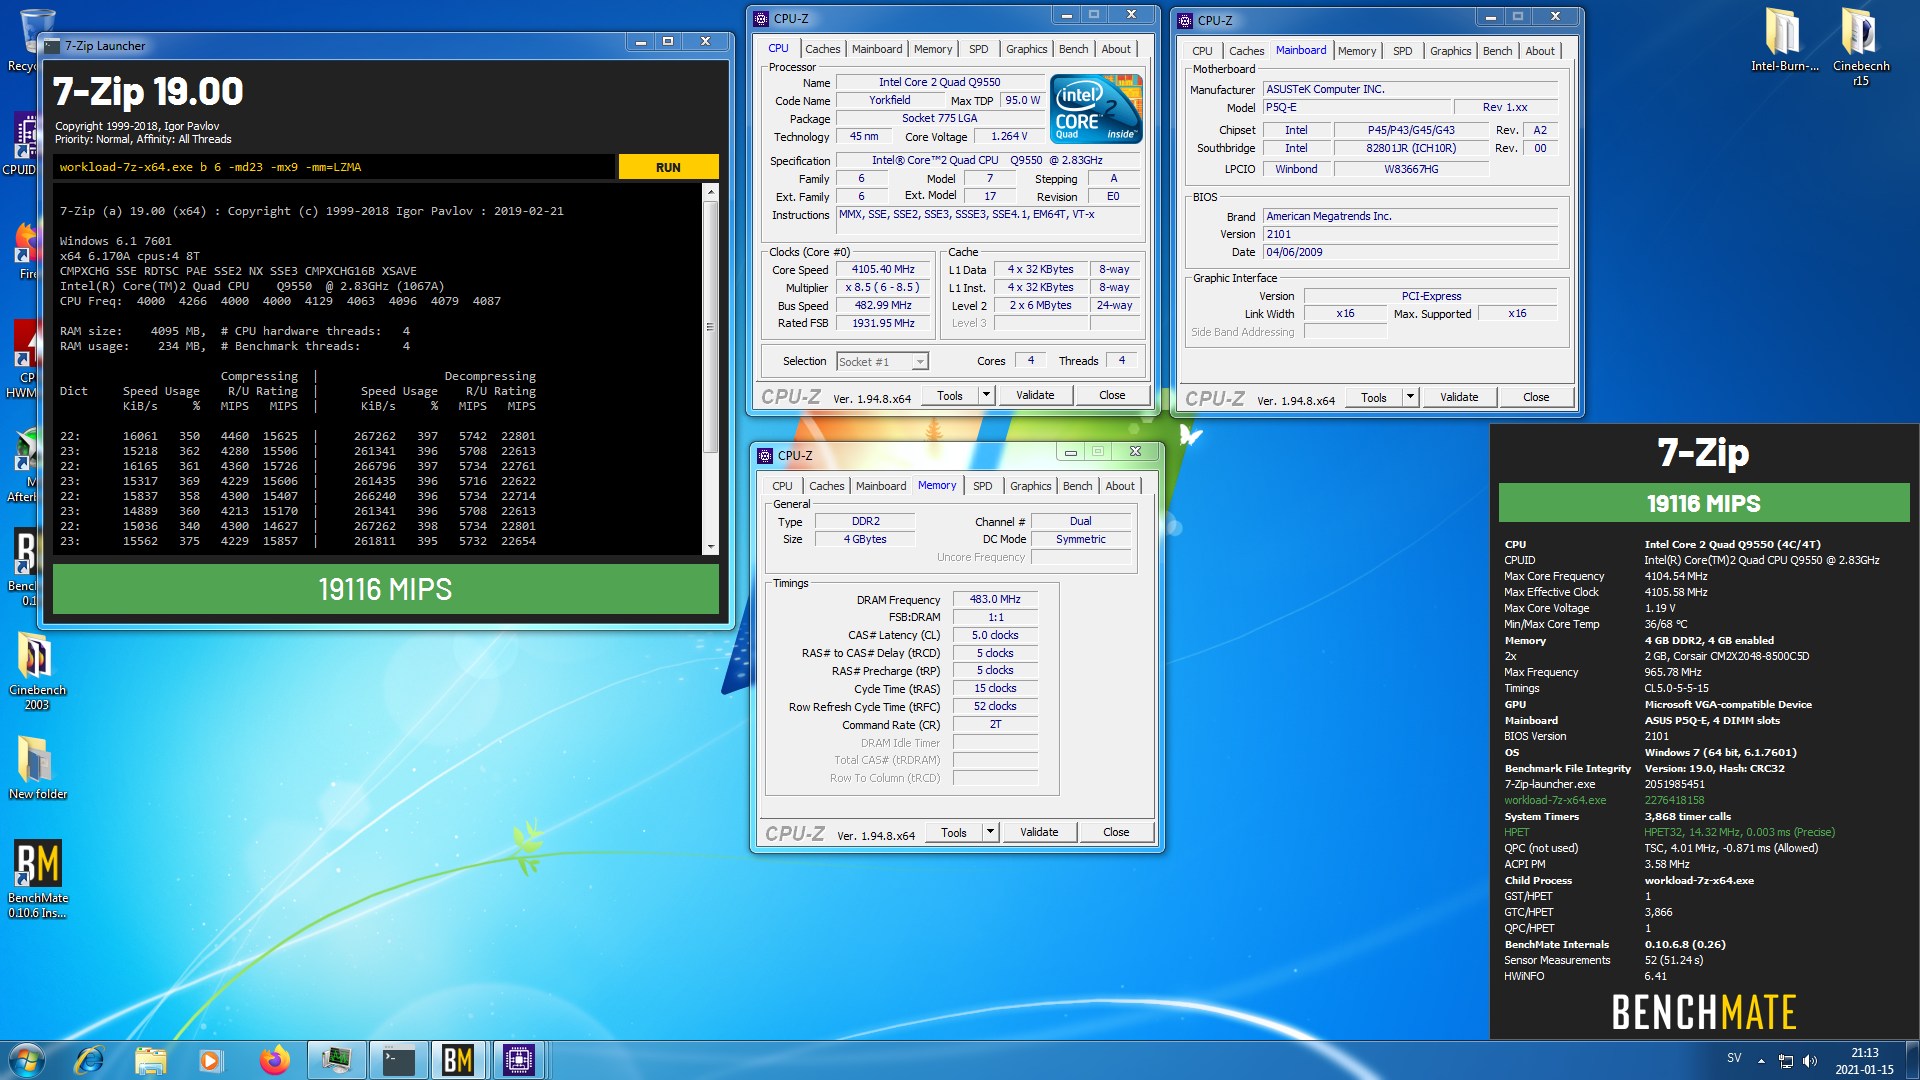Switch to Bench tab in CPU window

pyautogui.click(x=1073, y=49)
